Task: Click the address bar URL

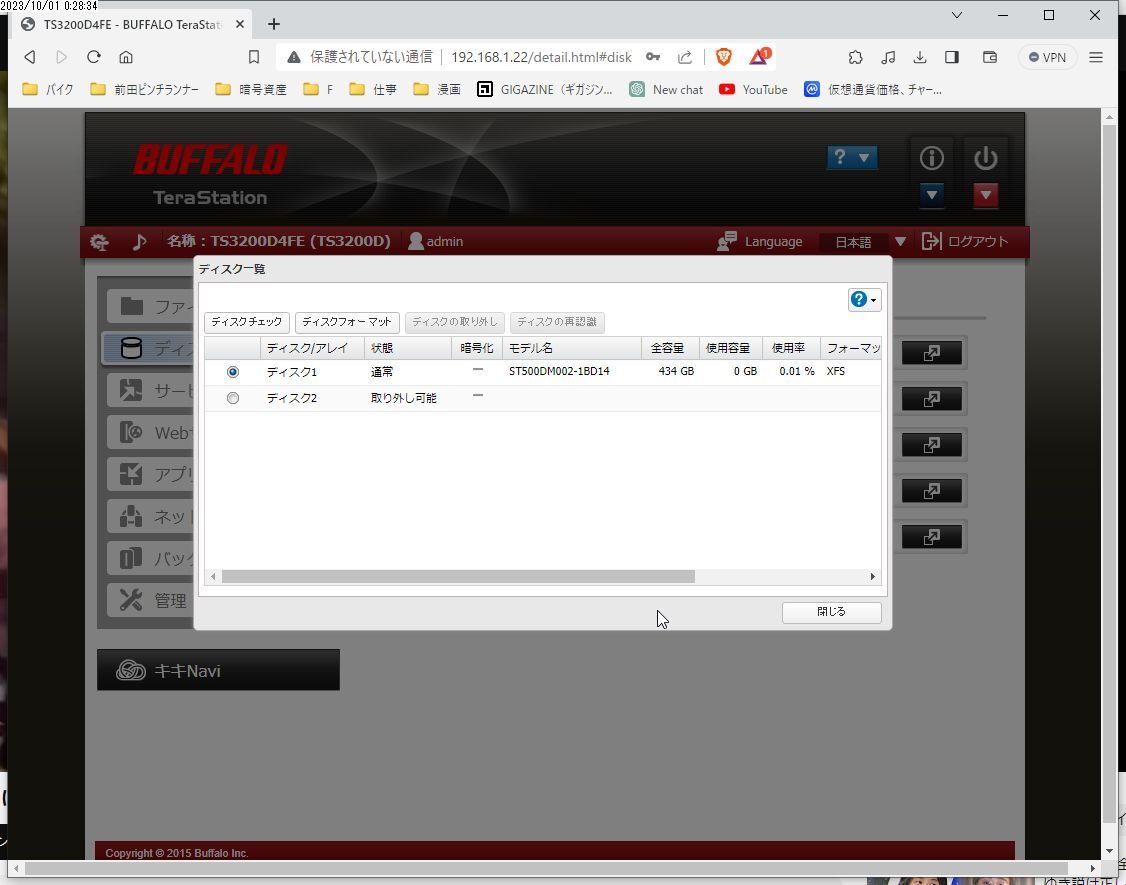Action: pyautogui.click(x=541, y=57)
